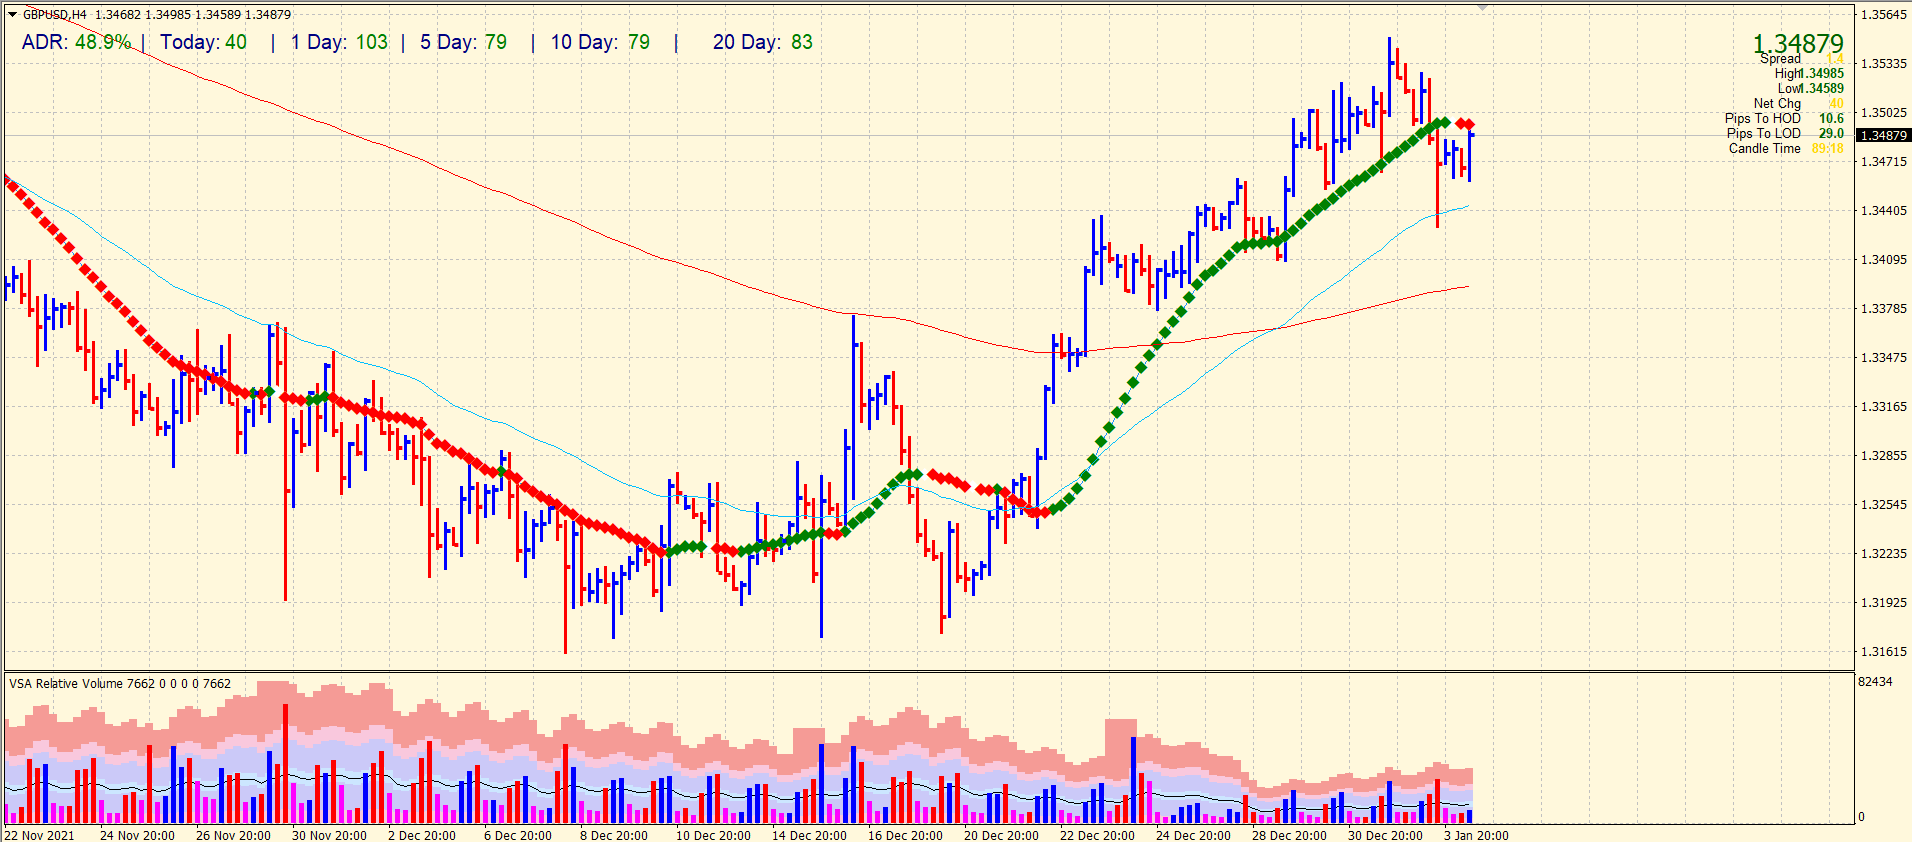Click the Spread label in info panel
The width and height of the screenshot is (1912, 842).
click(1780, 59)
